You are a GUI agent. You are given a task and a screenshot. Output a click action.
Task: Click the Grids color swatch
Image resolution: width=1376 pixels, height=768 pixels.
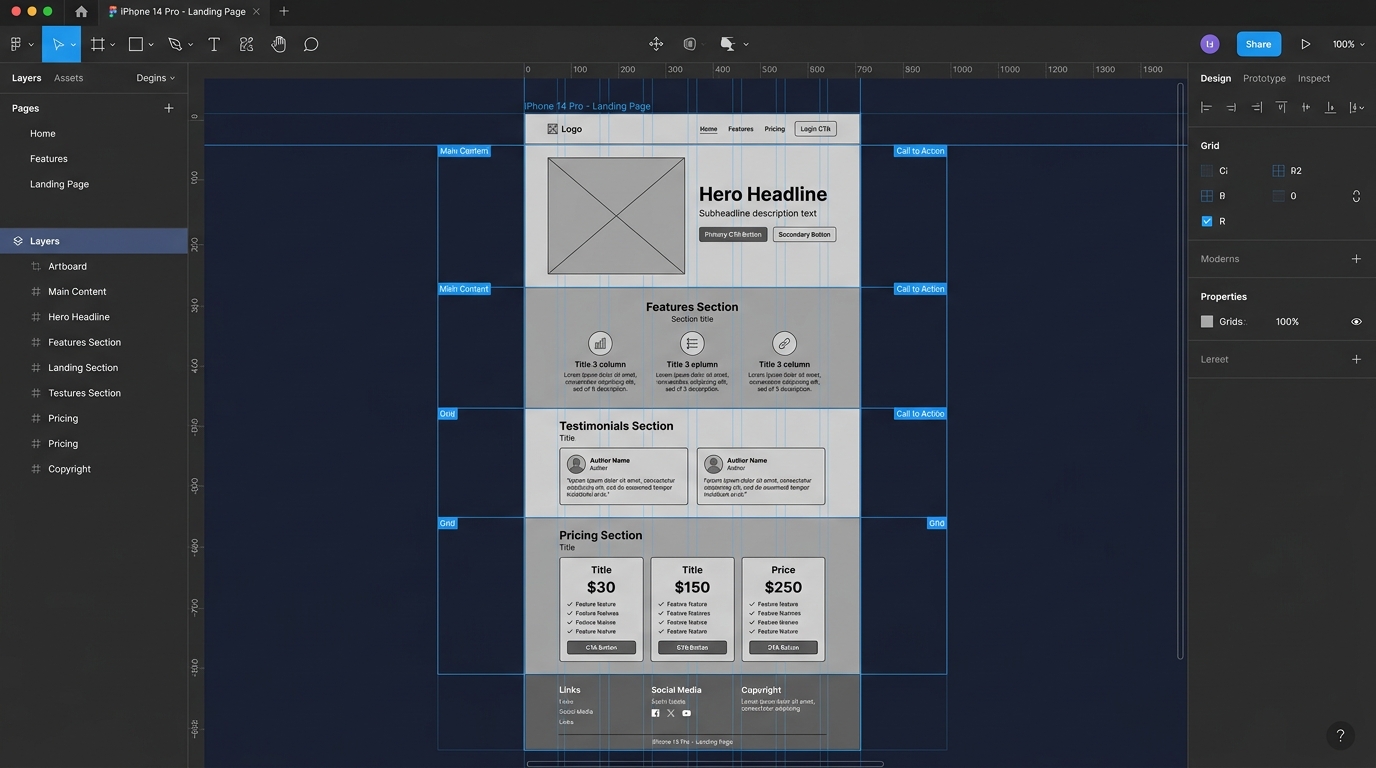pyautogui.click(x=1207, y=322)
